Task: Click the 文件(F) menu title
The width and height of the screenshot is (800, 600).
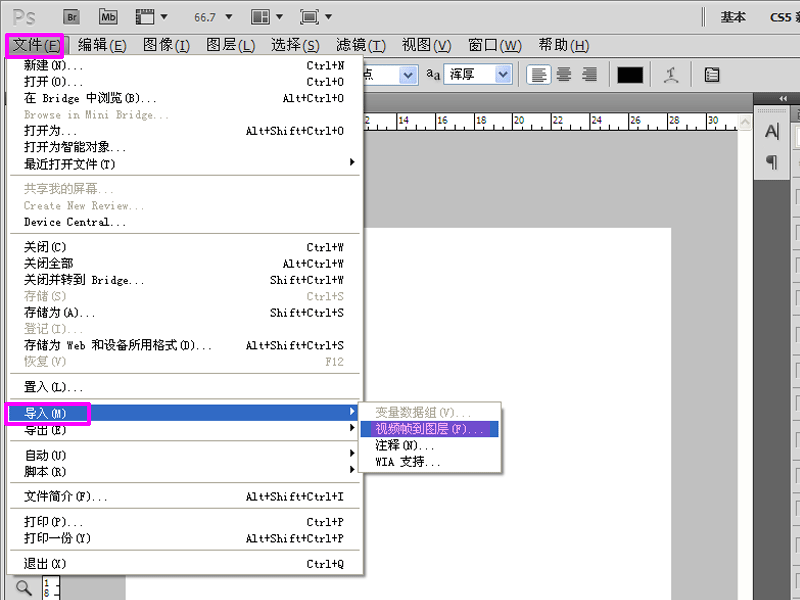Action: point(36,45)
